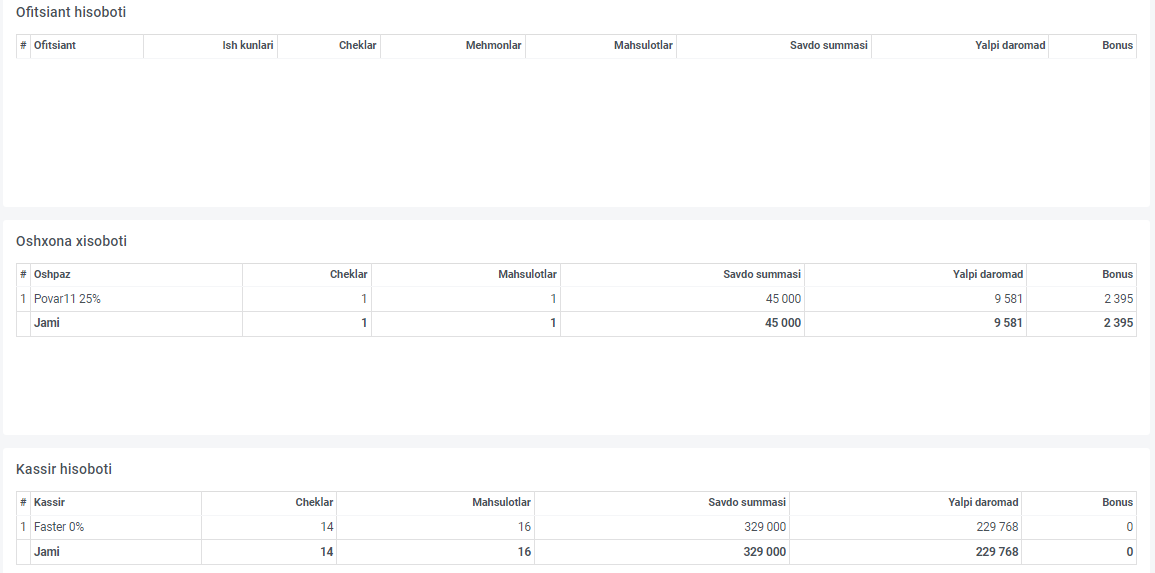Click 229 768 in the Faster 0% row

click(999, 527)
